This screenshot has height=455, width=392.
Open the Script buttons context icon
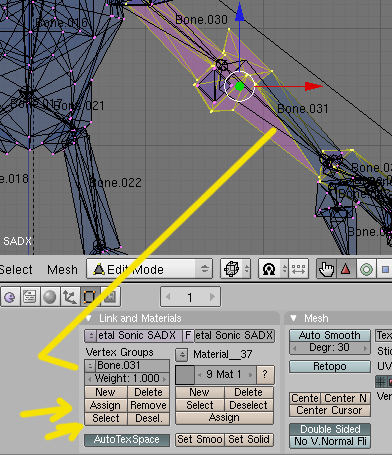click(30, 297)
